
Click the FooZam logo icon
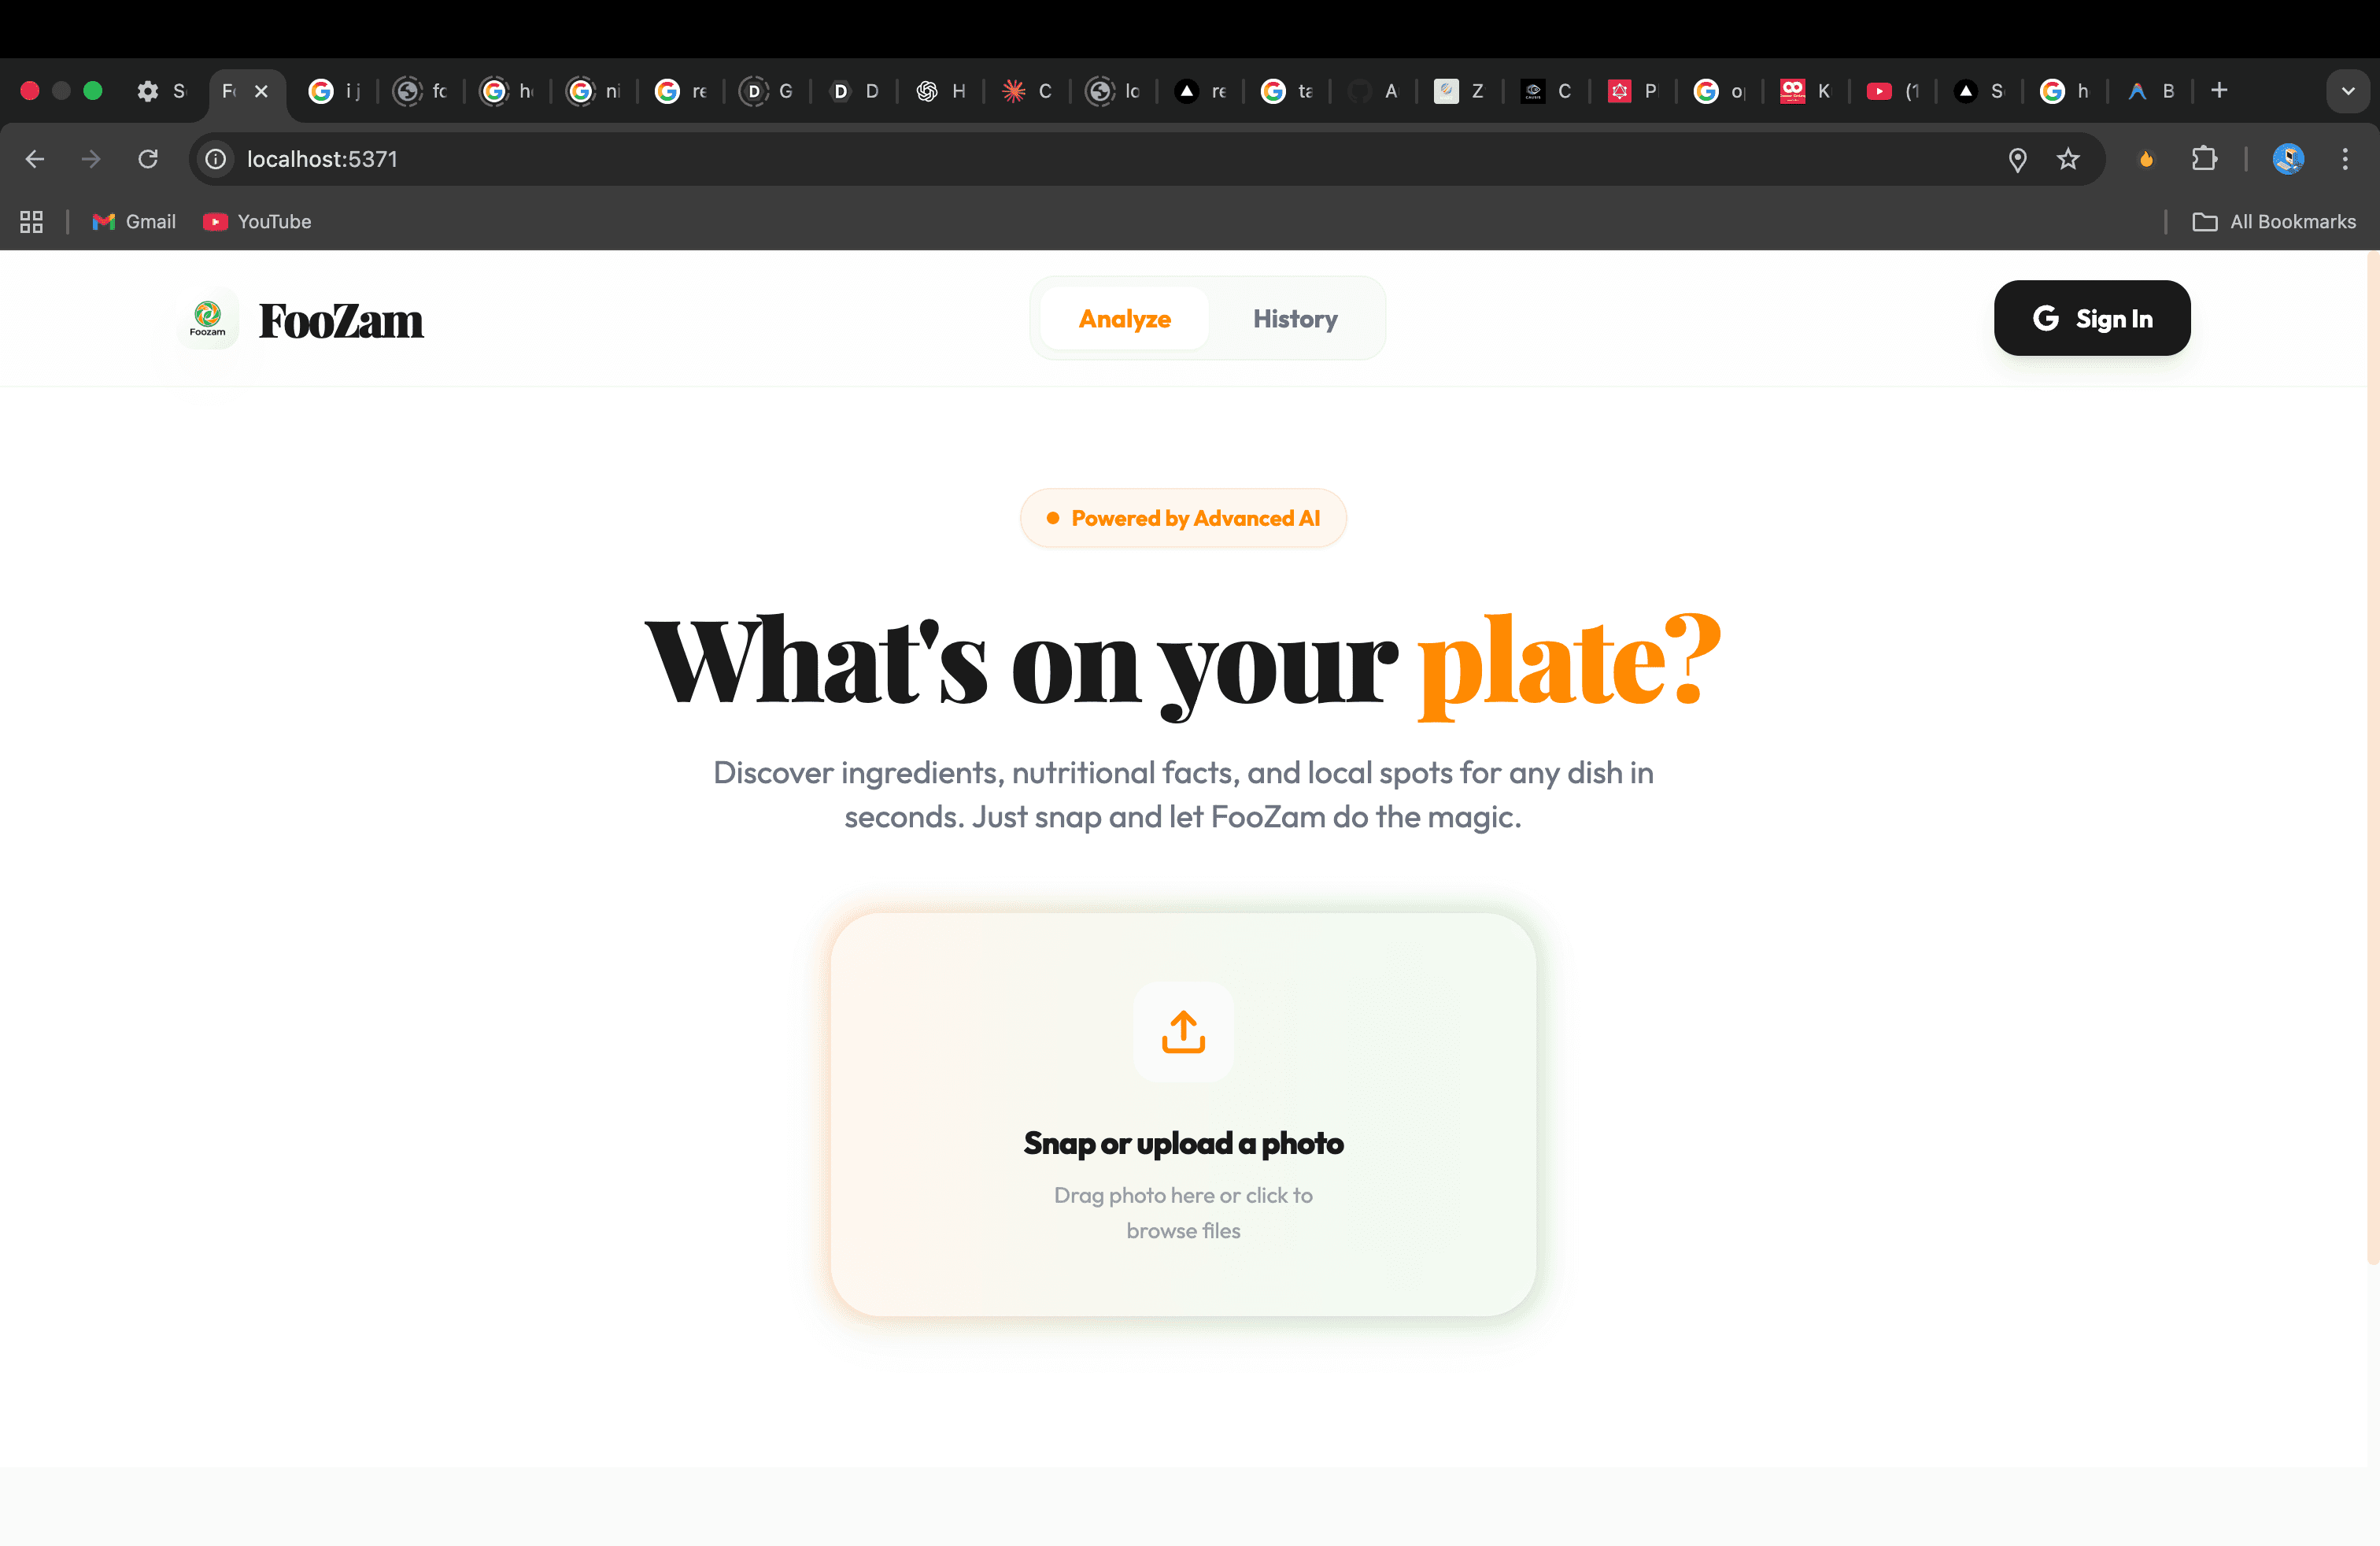coord(208,319)
